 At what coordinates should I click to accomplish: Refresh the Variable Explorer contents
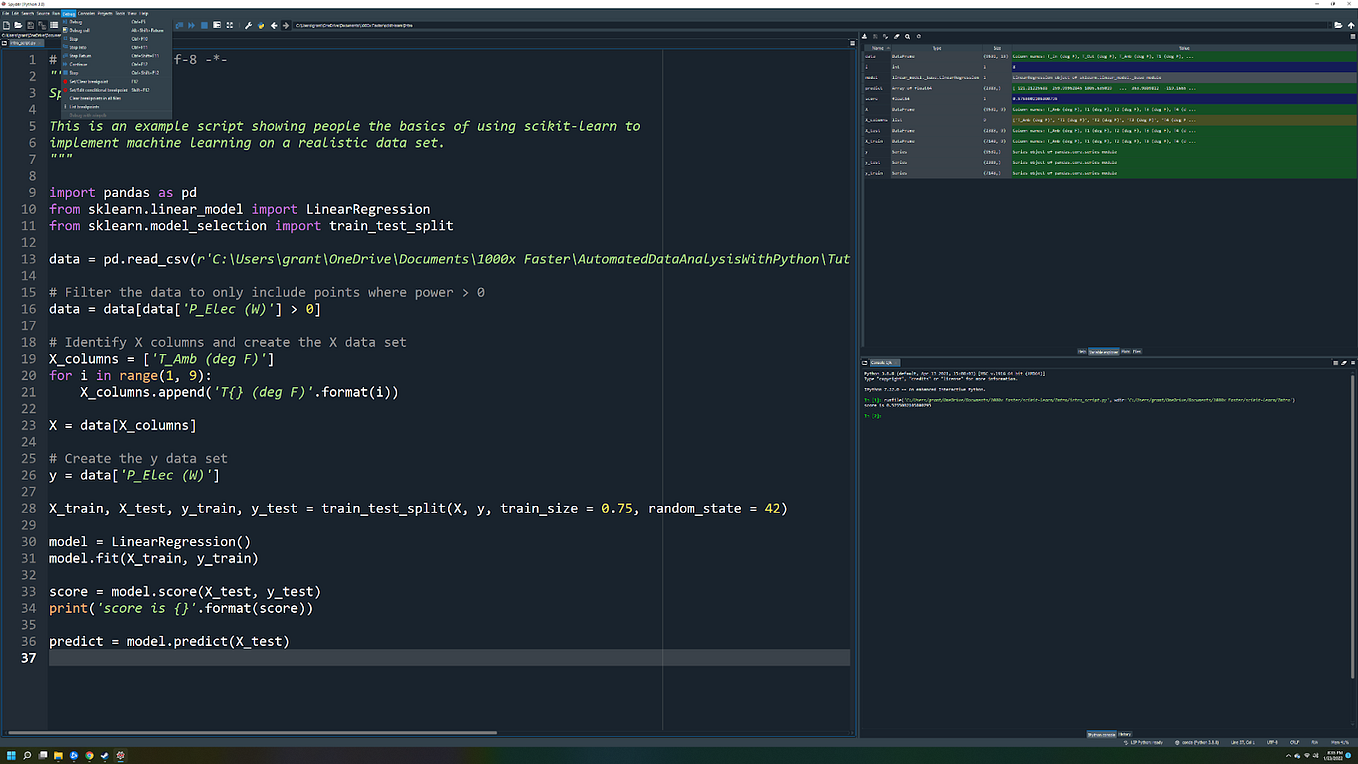point(919,36)
